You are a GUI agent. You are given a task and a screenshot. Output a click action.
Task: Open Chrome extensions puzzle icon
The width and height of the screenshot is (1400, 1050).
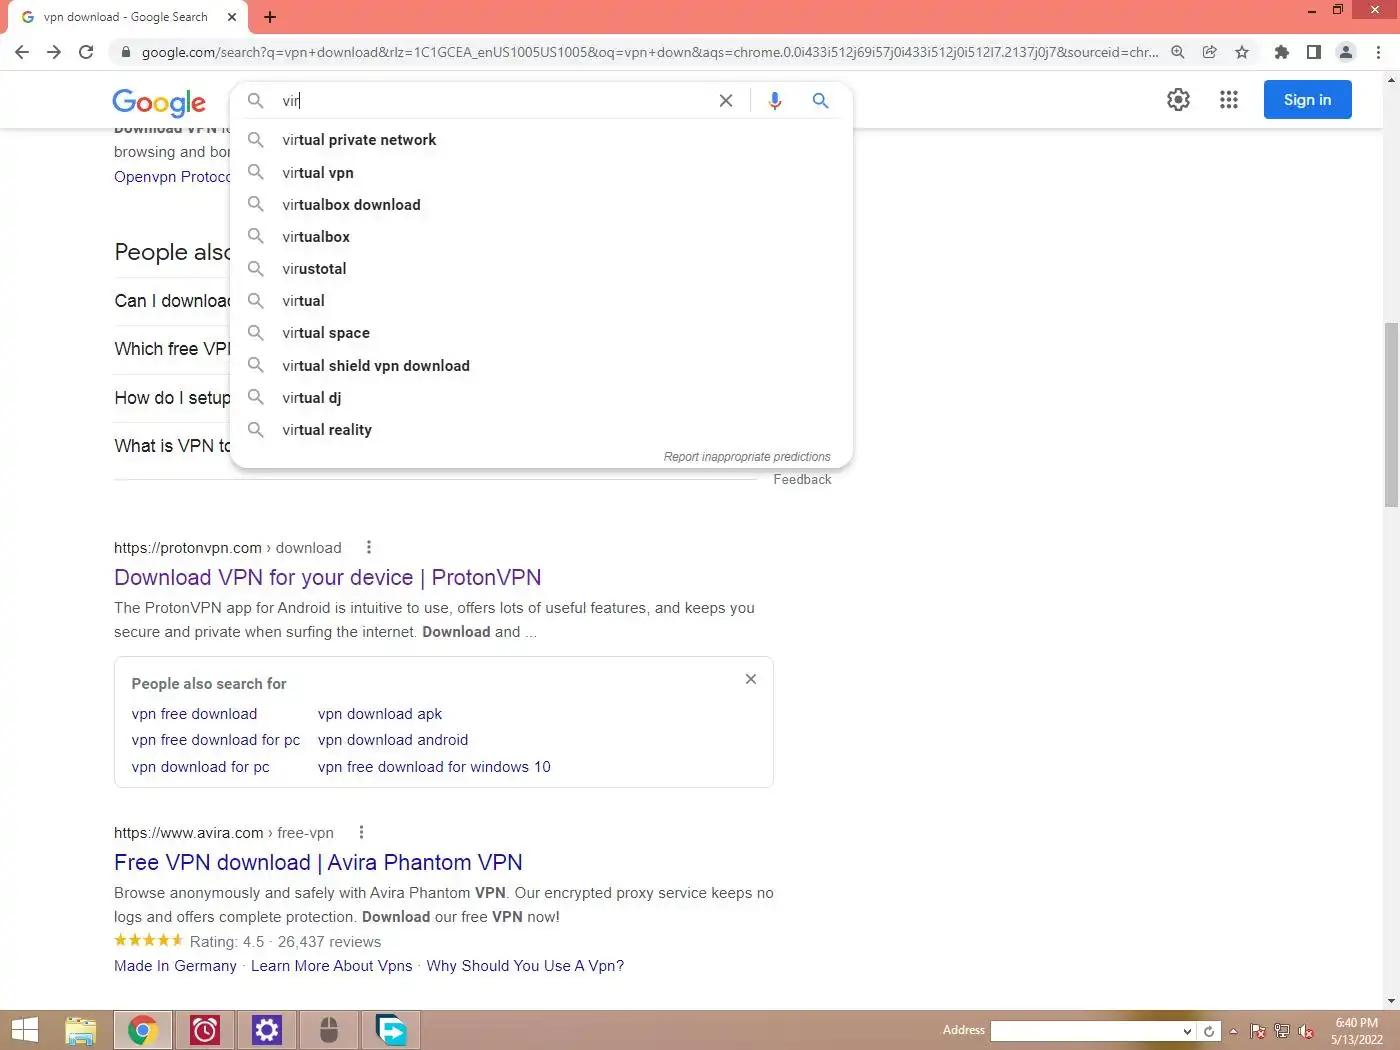click(1281, 52)
